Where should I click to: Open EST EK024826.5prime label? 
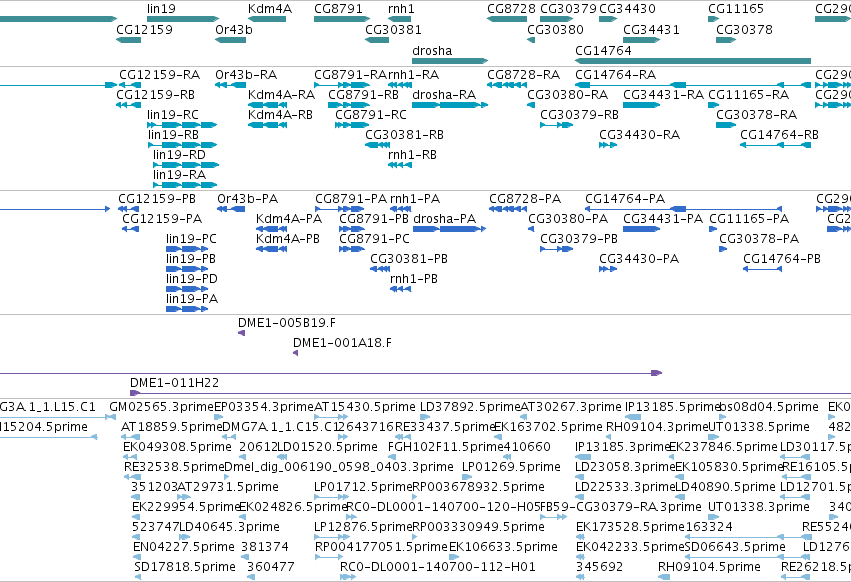[294, 507]
